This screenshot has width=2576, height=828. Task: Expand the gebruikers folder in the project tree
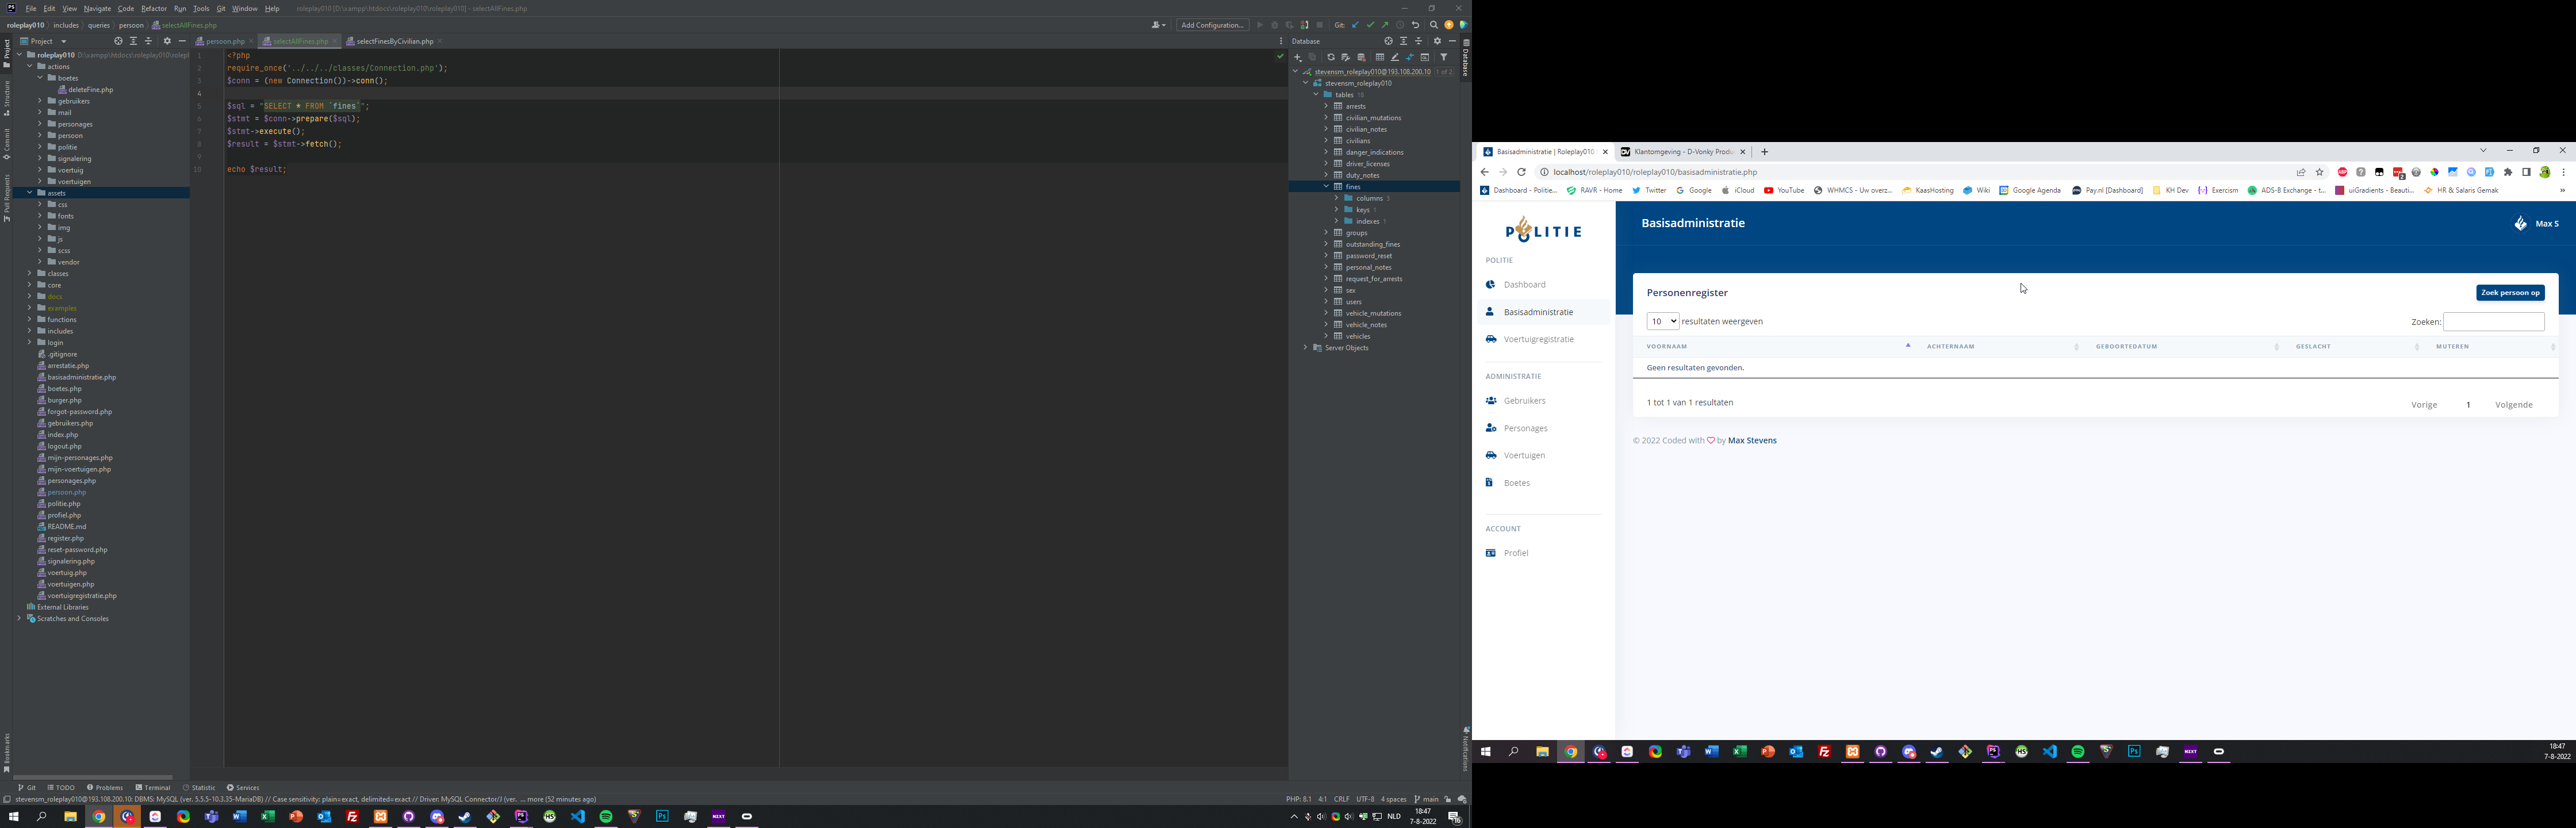(x=41, y=101)
